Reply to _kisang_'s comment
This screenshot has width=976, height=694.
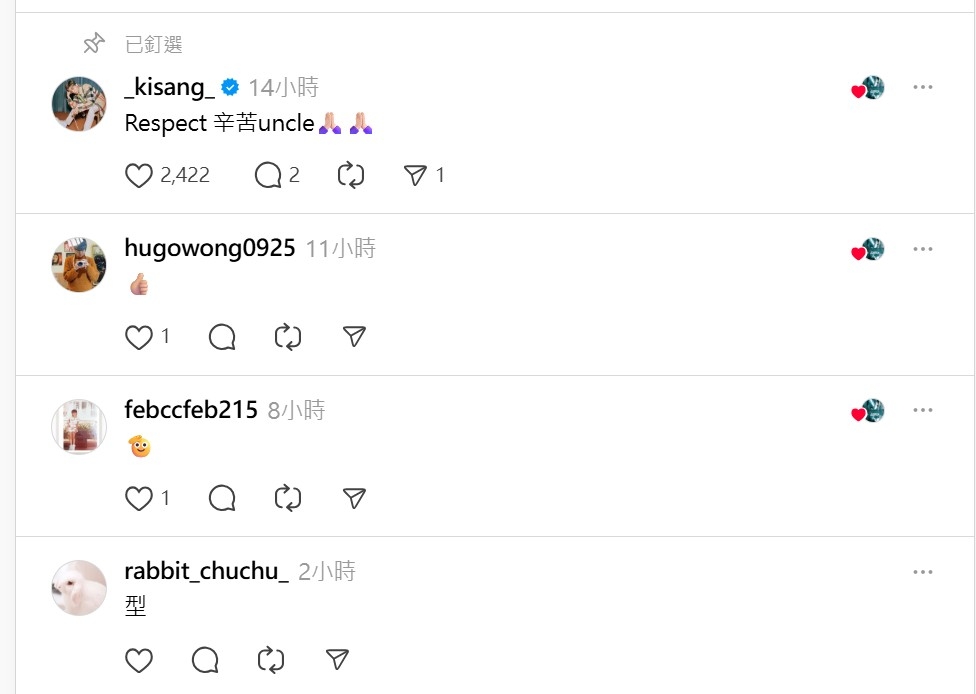coord(268,176)
